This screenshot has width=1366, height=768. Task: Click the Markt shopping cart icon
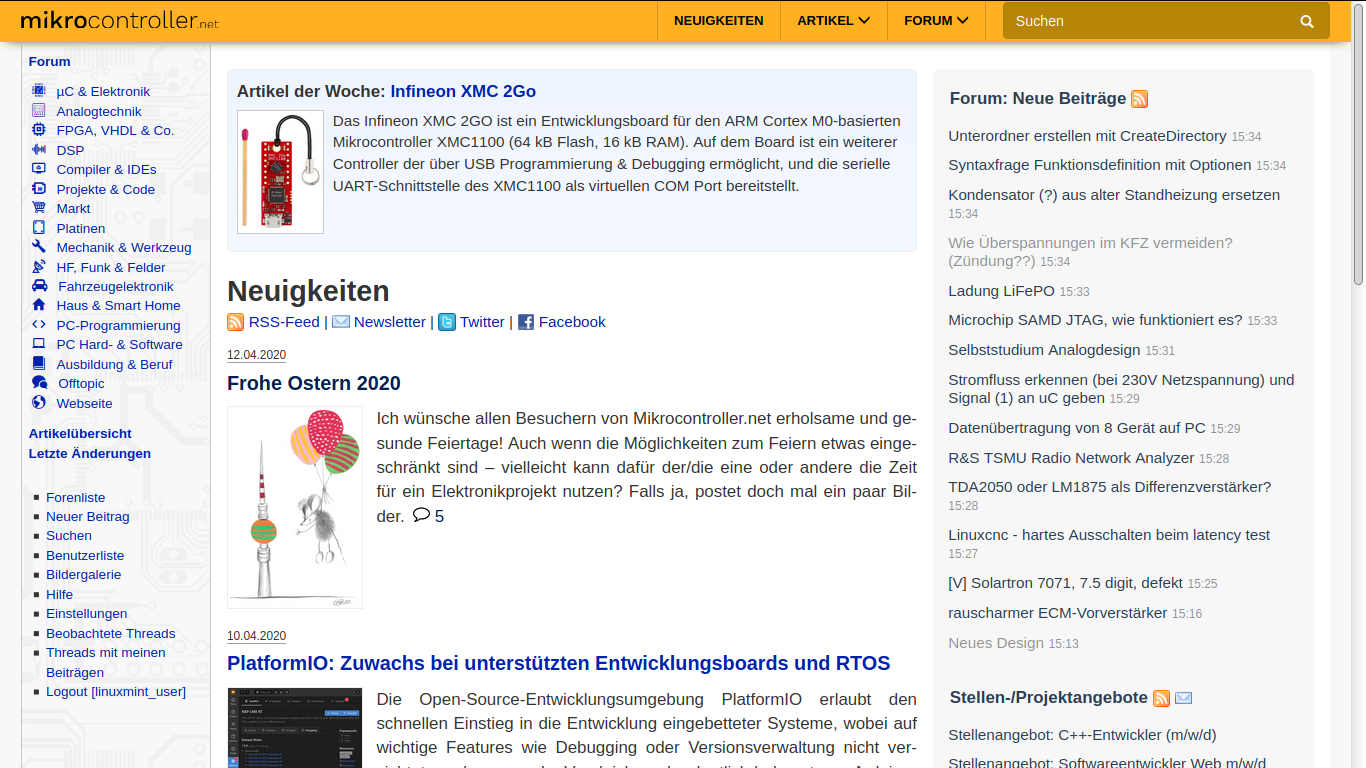(39, 208)
